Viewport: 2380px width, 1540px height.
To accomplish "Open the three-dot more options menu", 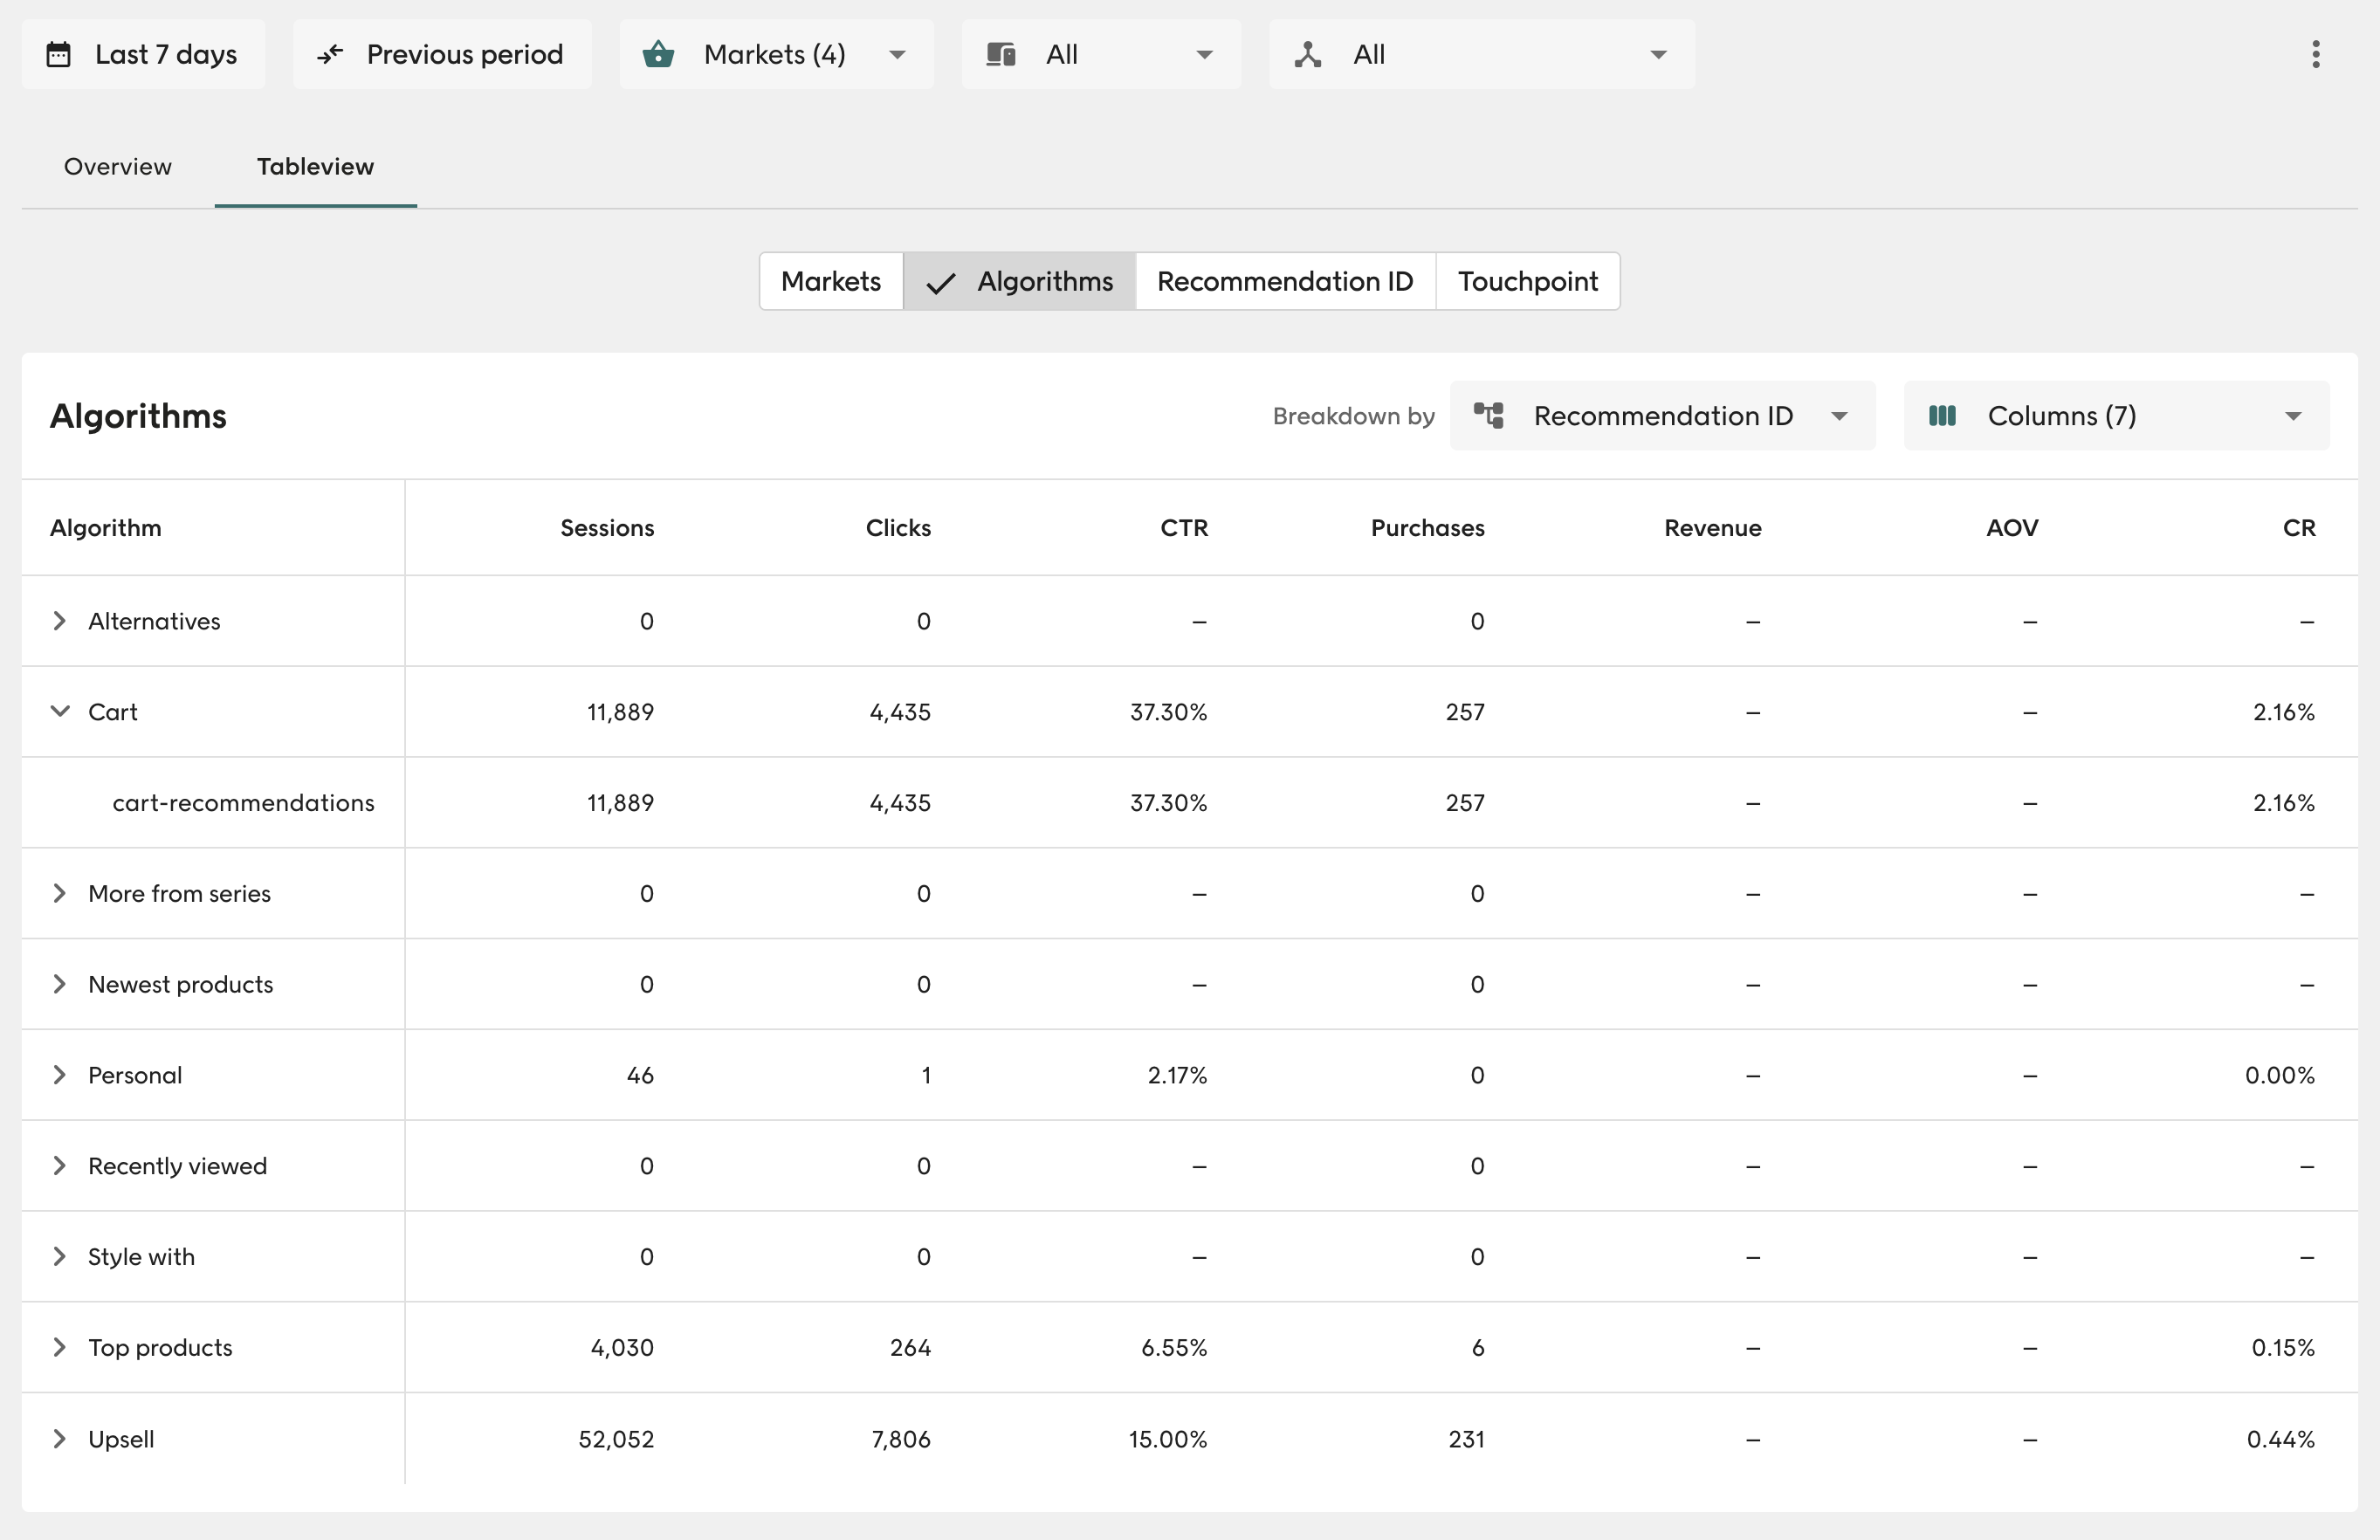I will tap(2316, 54).
